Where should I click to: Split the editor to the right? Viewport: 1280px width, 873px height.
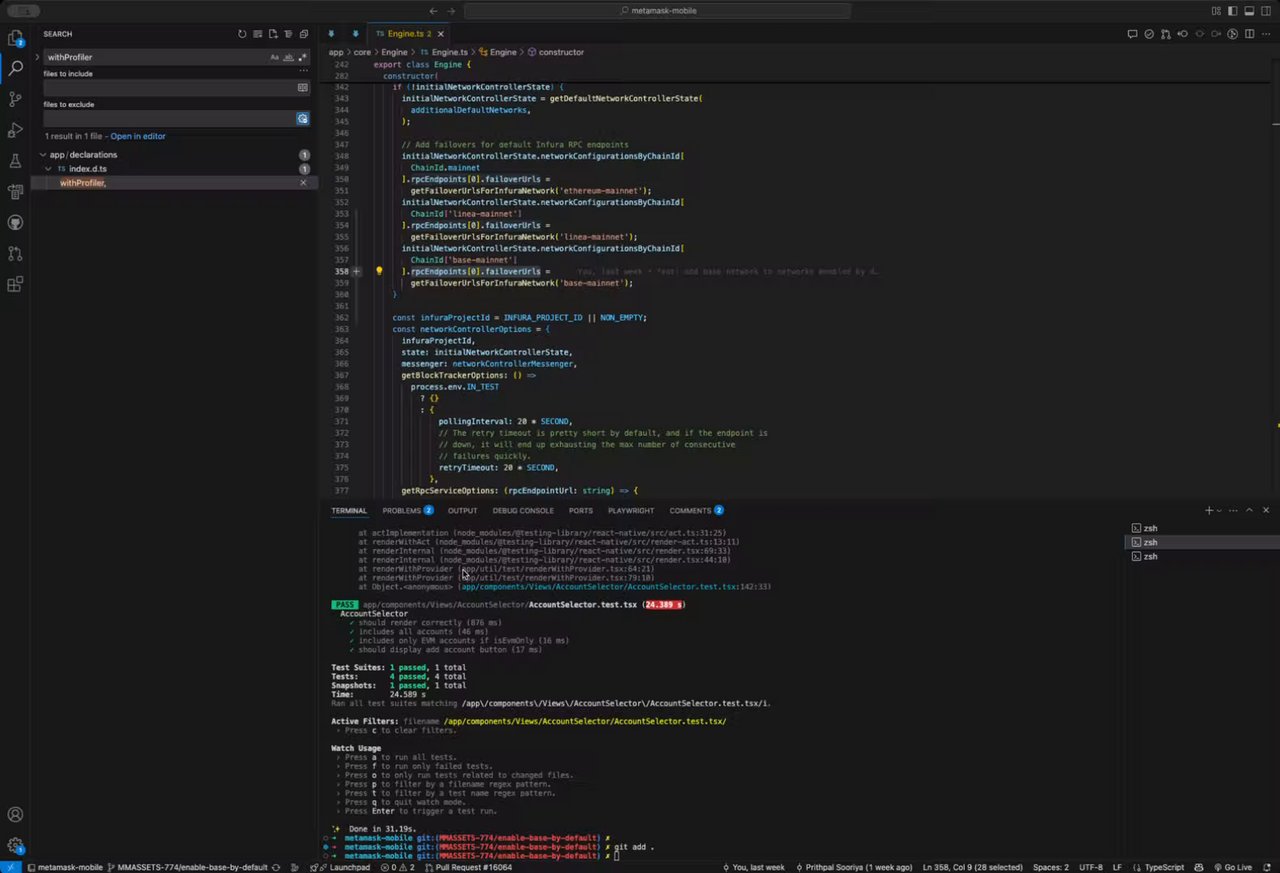click(x=1250, y=34)
